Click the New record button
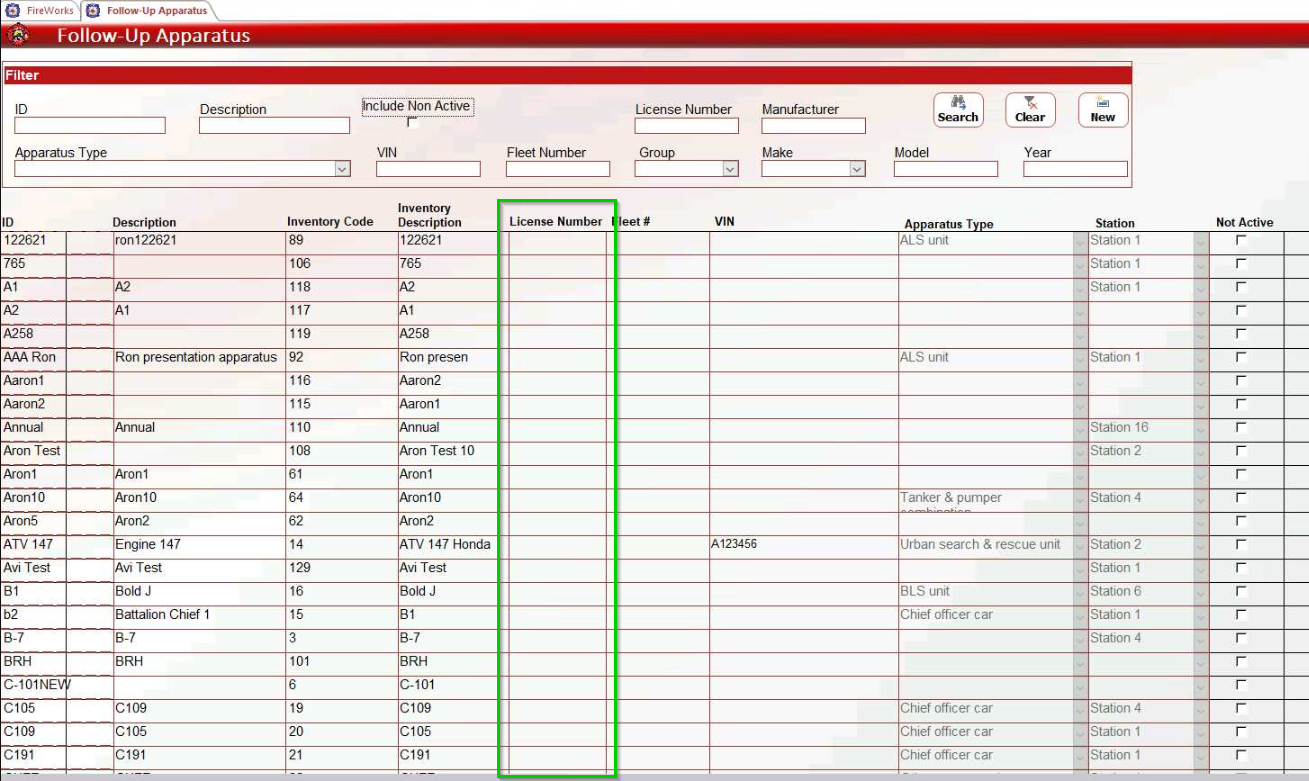Viewport: 1309px width, 781px height. [x=1103, y=109]
